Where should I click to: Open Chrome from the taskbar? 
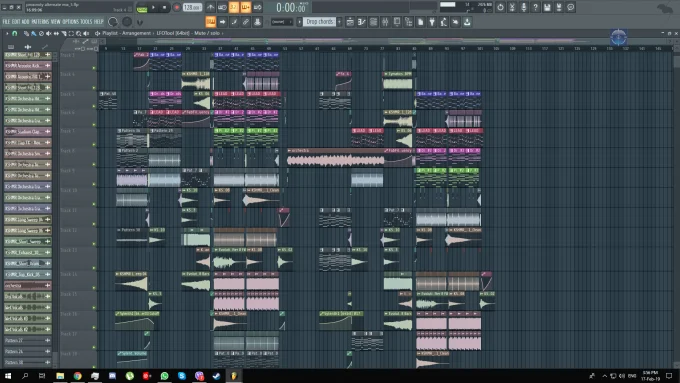pos(77,376)
